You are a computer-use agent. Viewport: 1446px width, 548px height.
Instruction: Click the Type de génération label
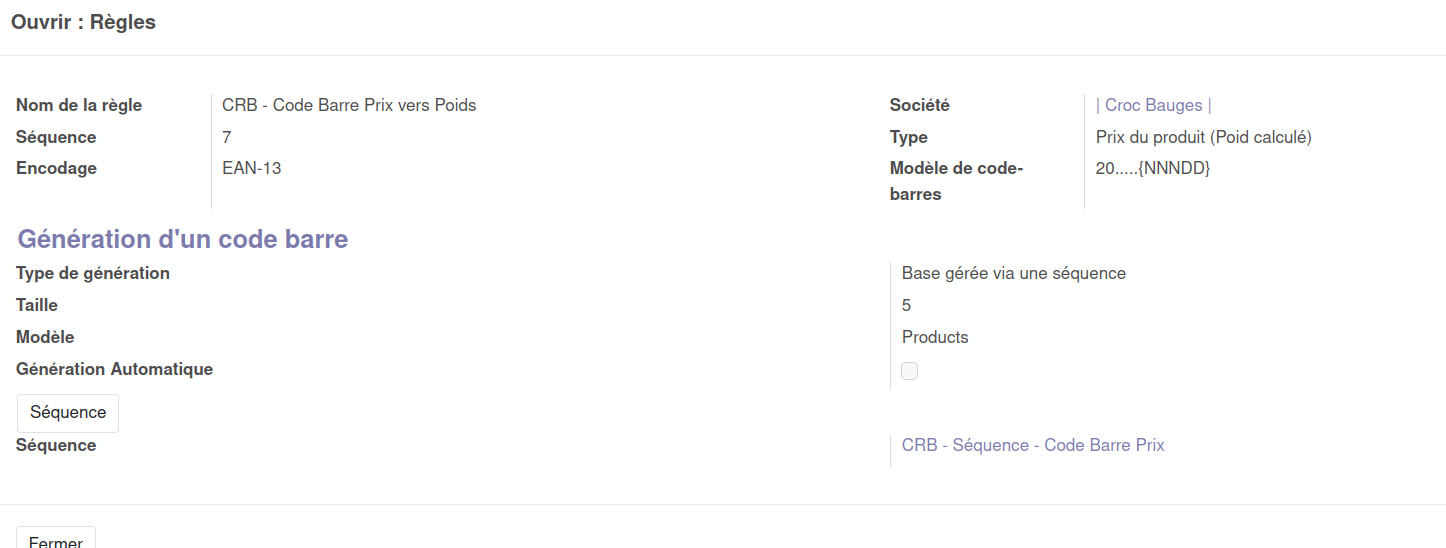pyautogui.click(x=93, y=273)
